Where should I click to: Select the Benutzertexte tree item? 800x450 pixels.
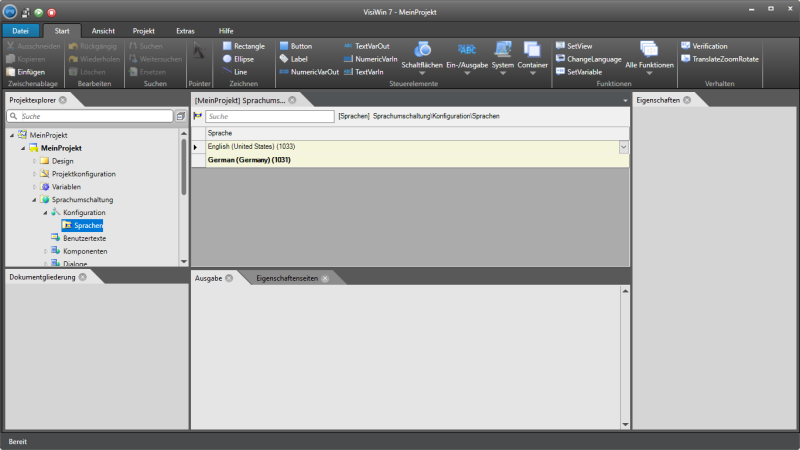coord(79,238)
